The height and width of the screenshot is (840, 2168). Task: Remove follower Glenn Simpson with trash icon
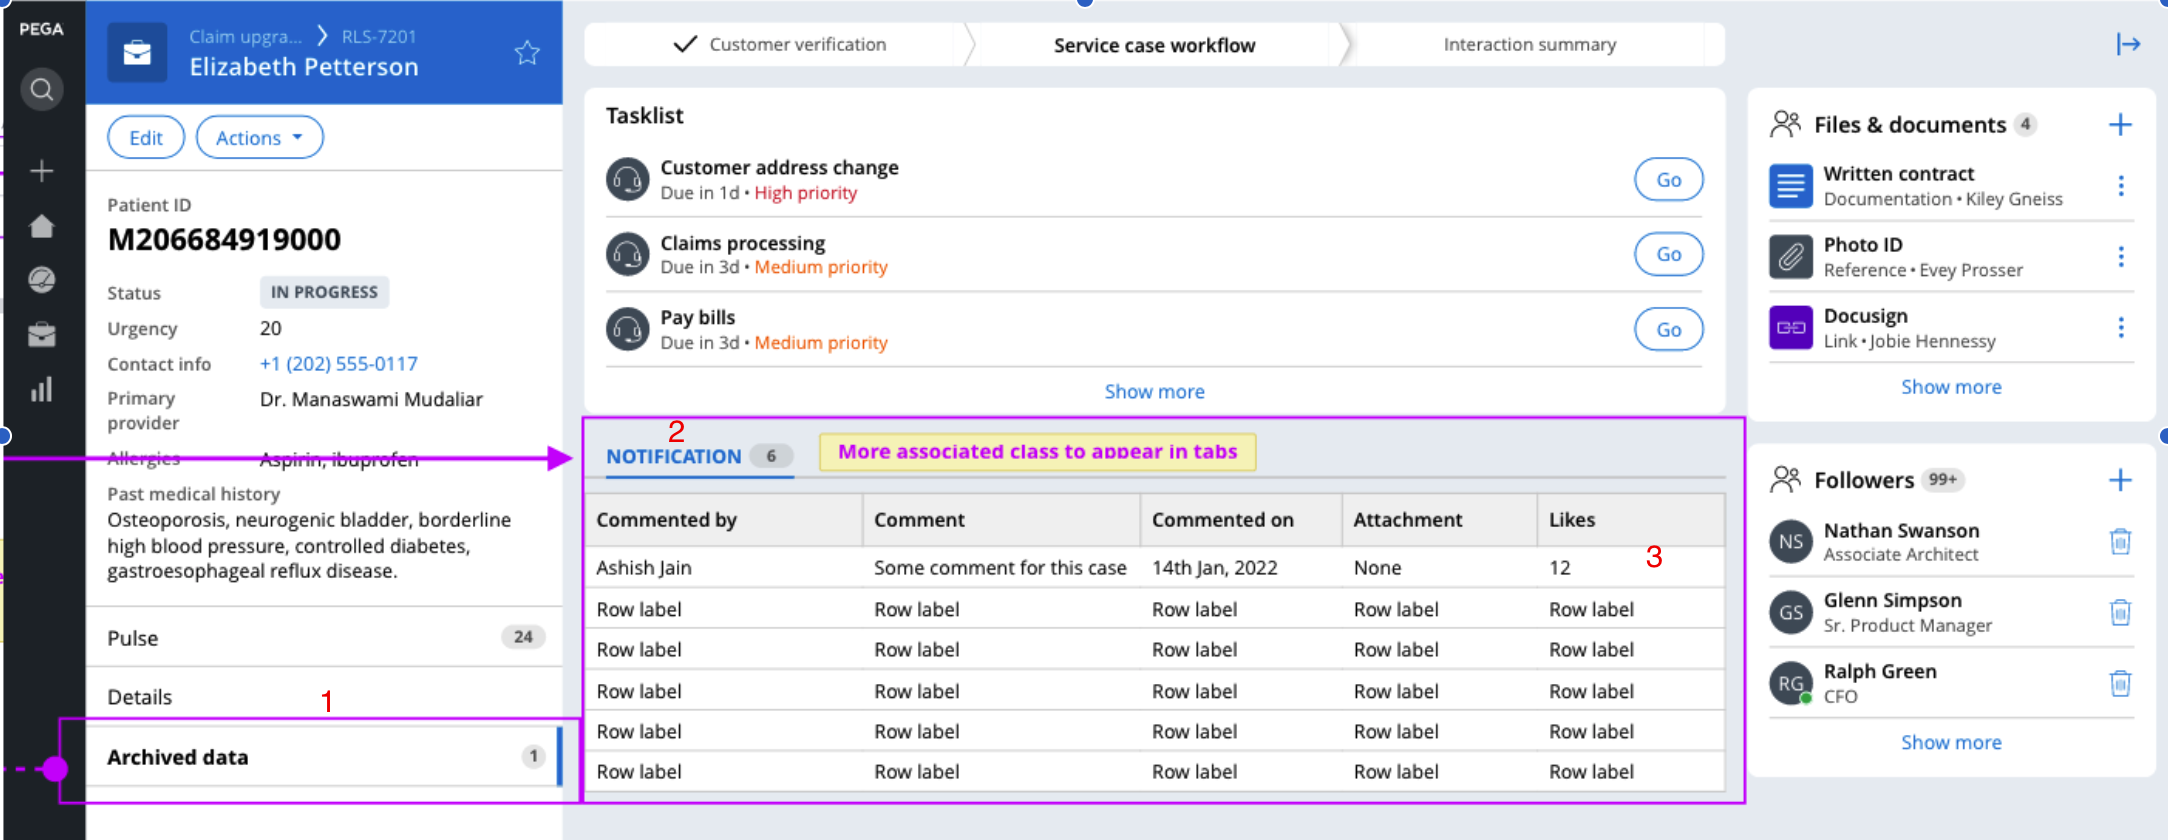click(2120, 612)
